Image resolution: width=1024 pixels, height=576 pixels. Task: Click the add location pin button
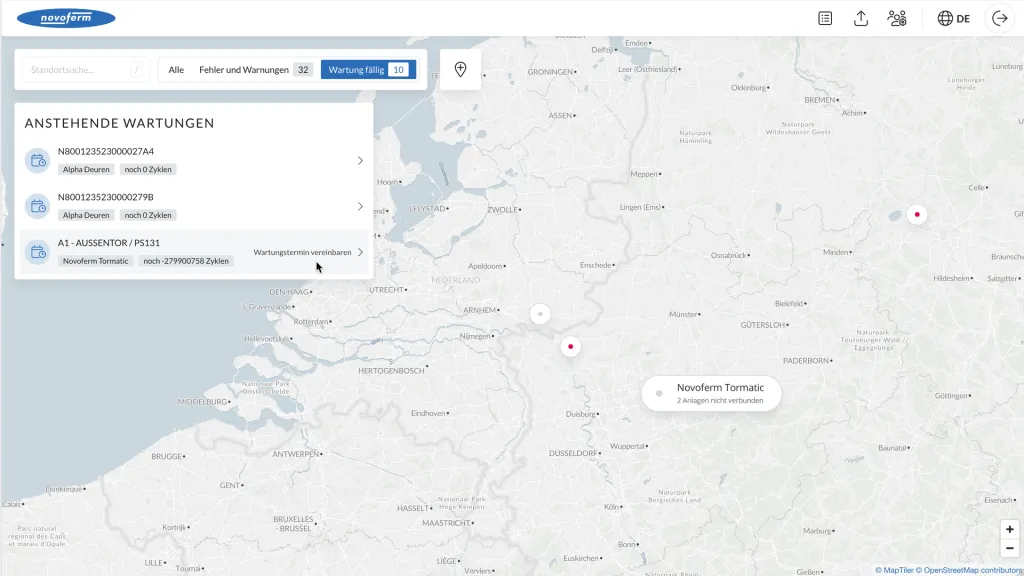[x=460, y=69]
